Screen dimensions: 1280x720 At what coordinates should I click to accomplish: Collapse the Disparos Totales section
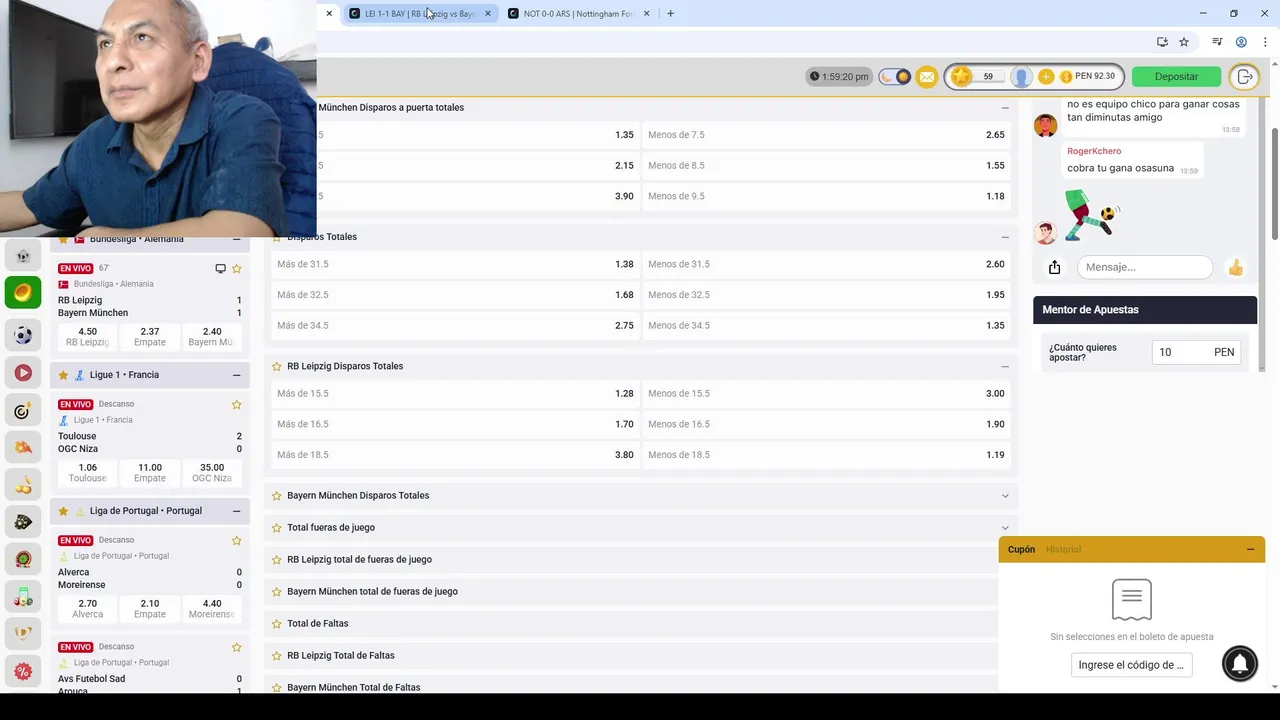tap(1005, 237)
